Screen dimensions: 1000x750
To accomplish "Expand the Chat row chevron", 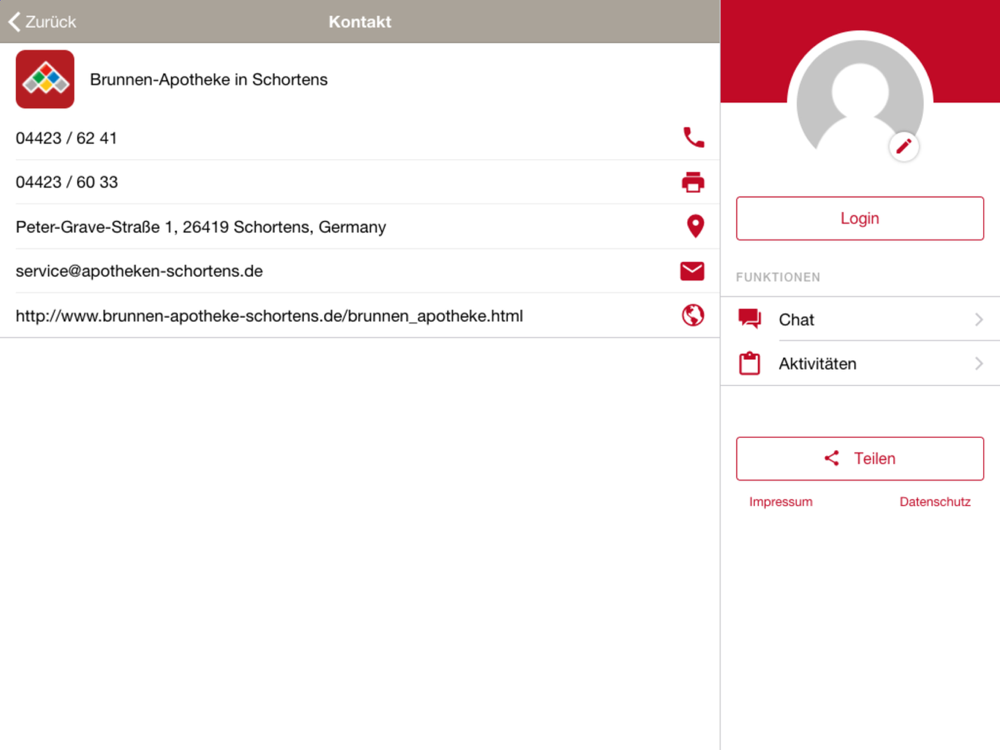I will 979,319.
